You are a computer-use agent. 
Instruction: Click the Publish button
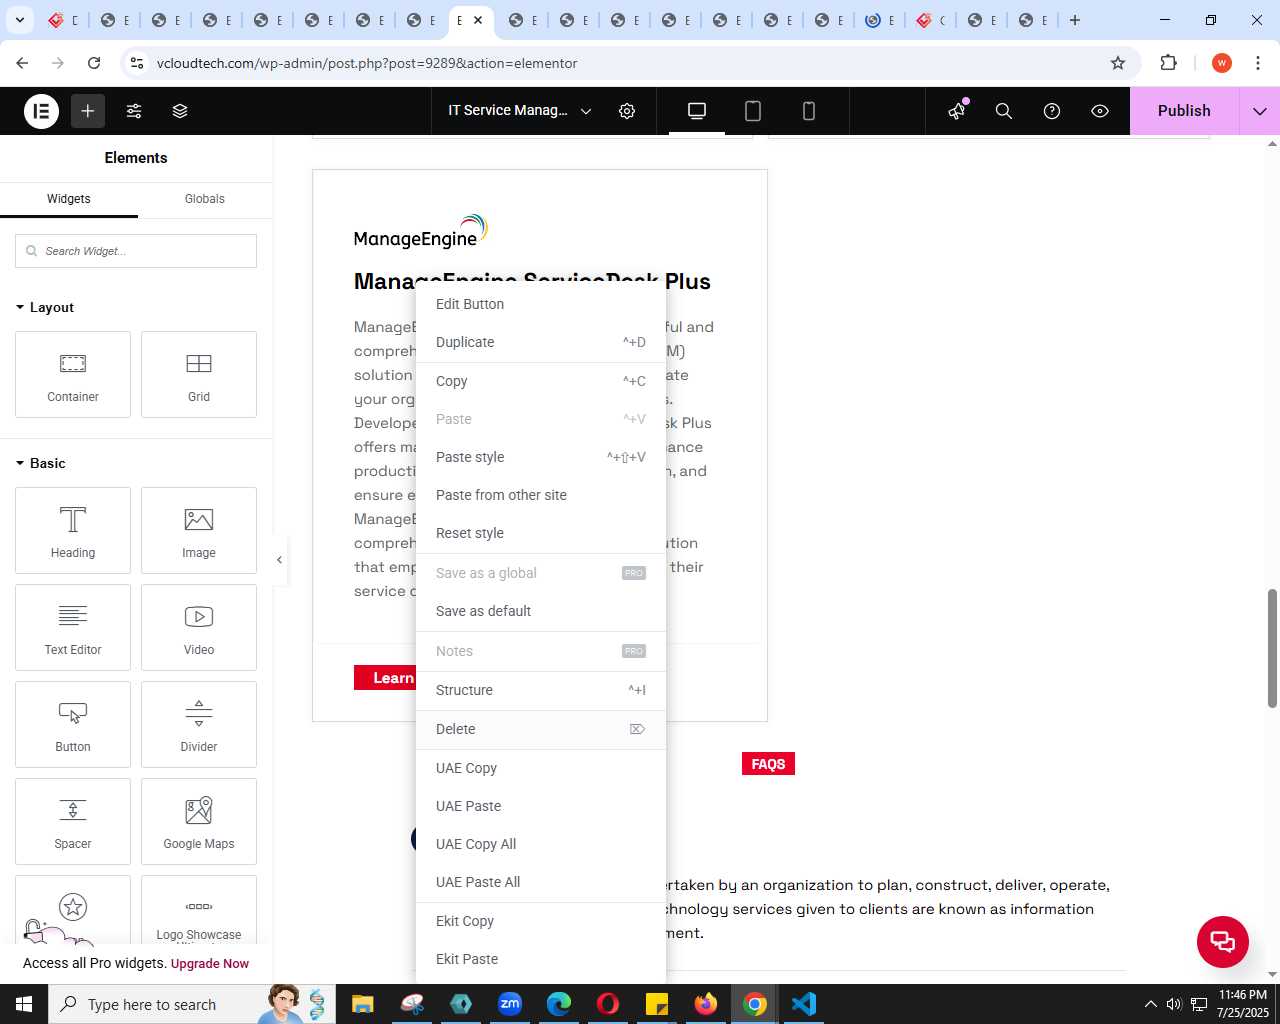(x=1184, y=111)
